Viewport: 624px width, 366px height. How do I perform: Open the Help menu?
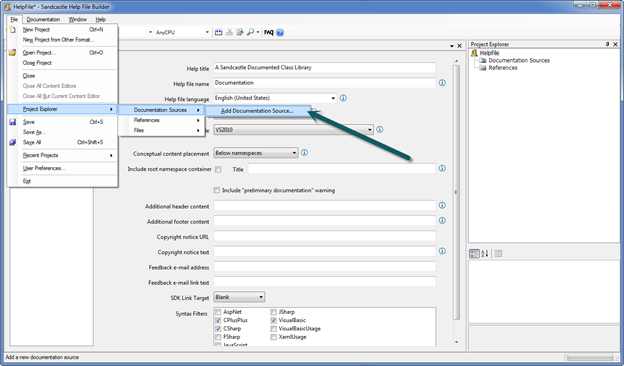coord(101,19)
